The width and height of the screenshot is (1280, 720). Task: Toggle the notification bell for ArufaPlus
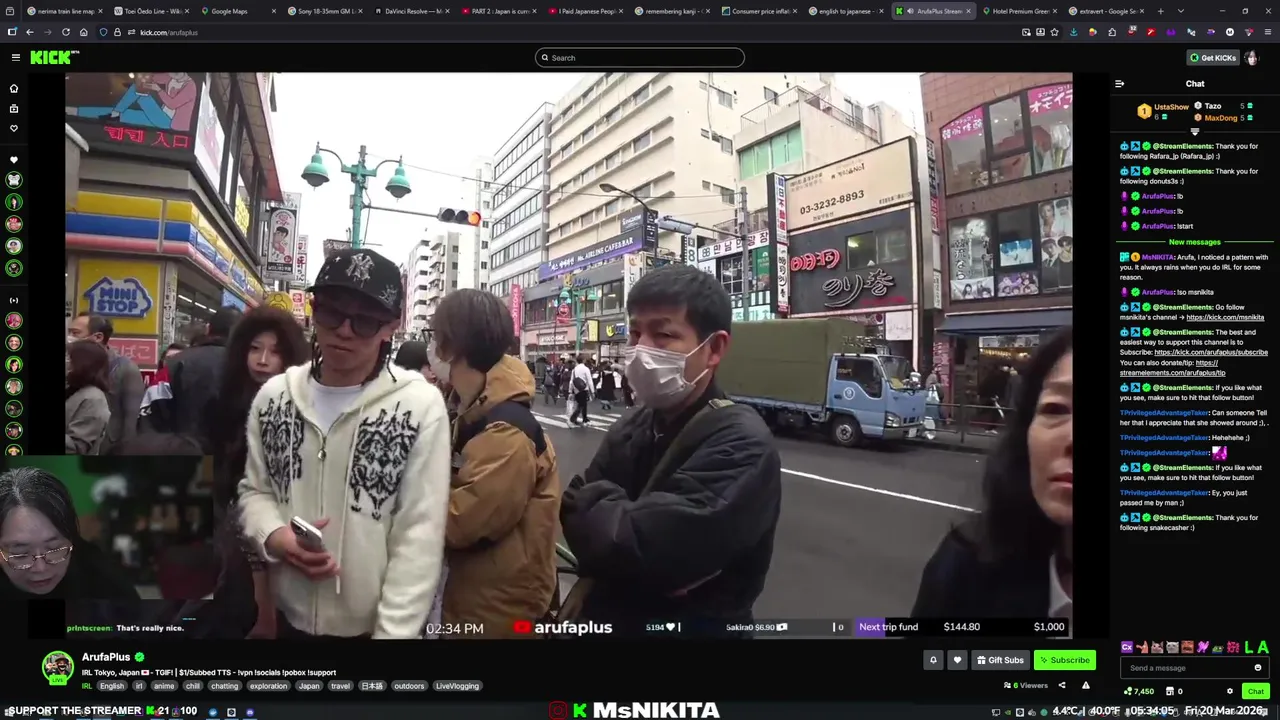933,660
